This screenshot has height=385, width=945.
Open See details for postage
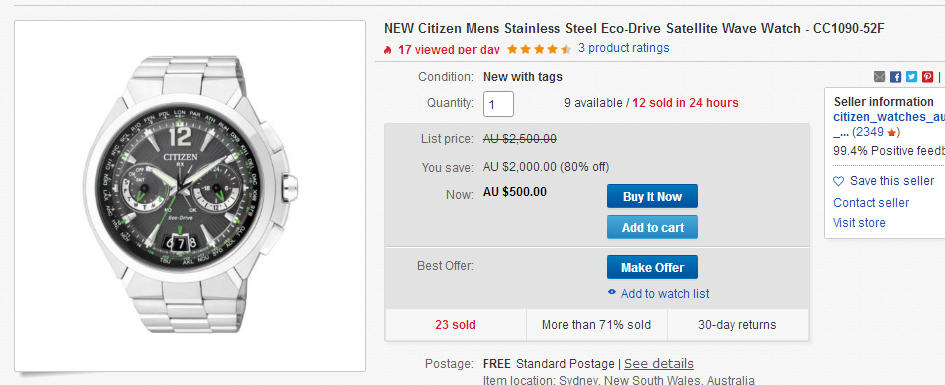(x=659, y=363)
